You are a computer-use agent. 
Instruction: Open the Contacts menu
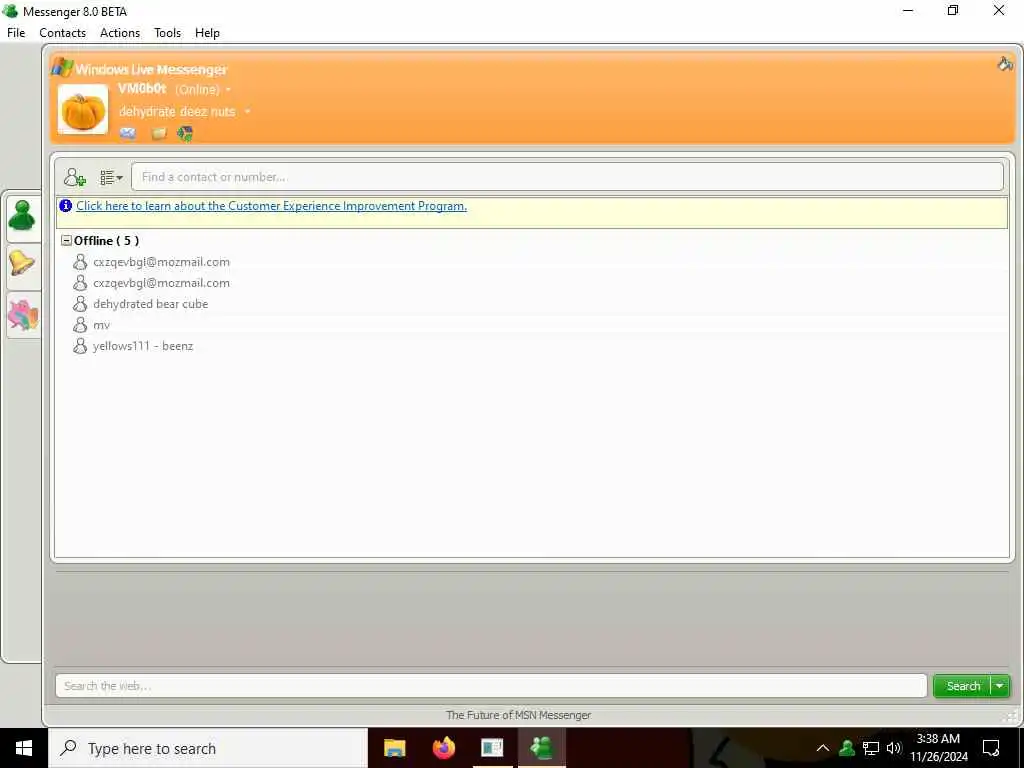(63, 33)
